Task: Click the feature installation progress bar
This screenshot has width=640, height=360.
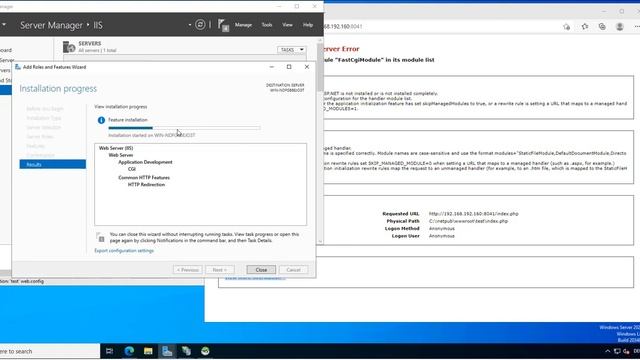Action: point(184,128)
